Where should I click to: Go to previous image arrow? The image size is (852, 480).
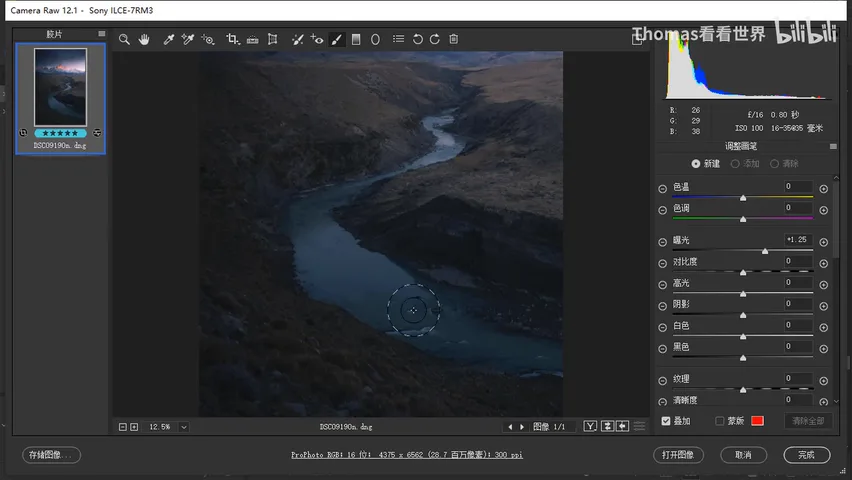pos(510,427)
